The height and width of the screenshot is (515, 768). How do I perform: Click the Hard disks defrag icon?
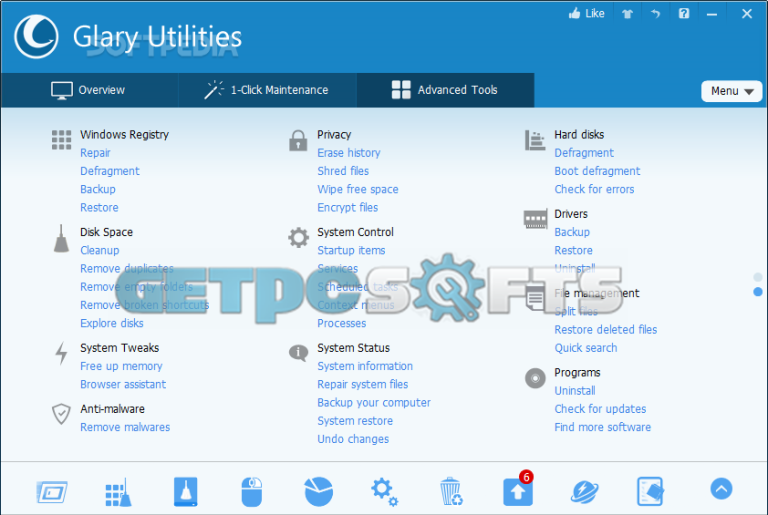coord(535,140)
